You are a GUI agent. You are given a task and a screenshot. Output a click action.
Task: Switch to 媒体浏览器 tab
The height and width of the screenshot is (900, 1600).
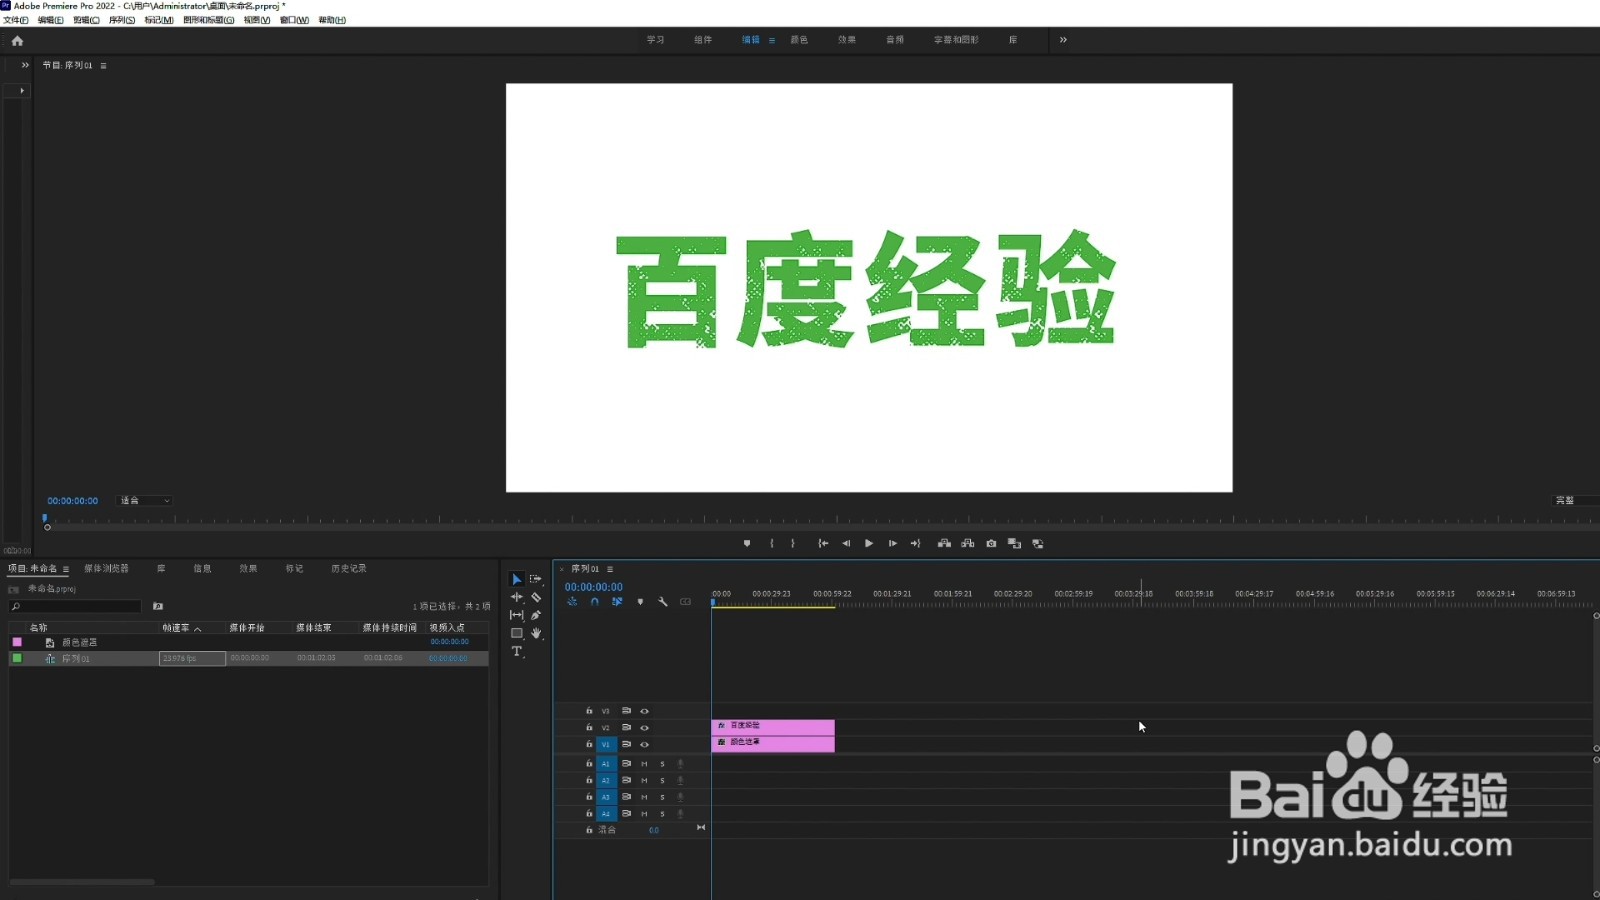(x=106, y=568)
